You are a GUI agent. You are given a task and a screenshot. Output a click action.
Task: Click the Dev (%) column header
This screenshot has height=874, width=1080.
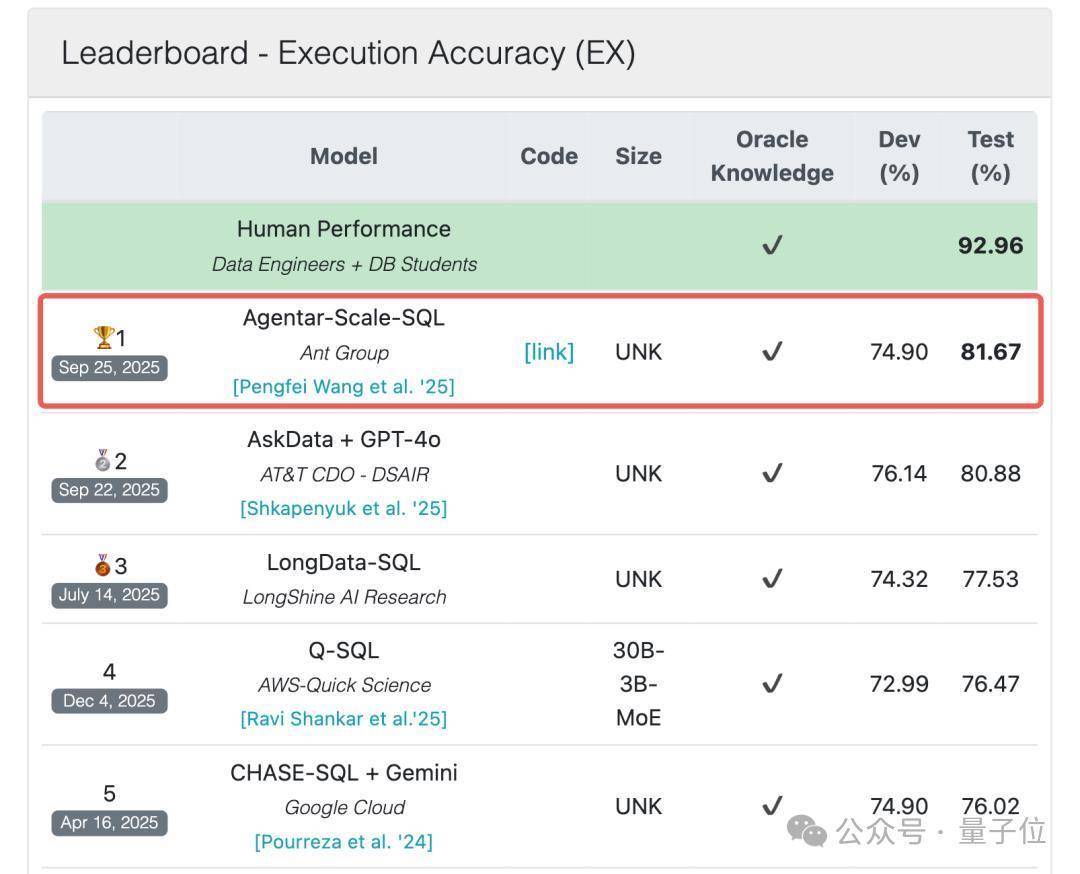tap(899, 156)
